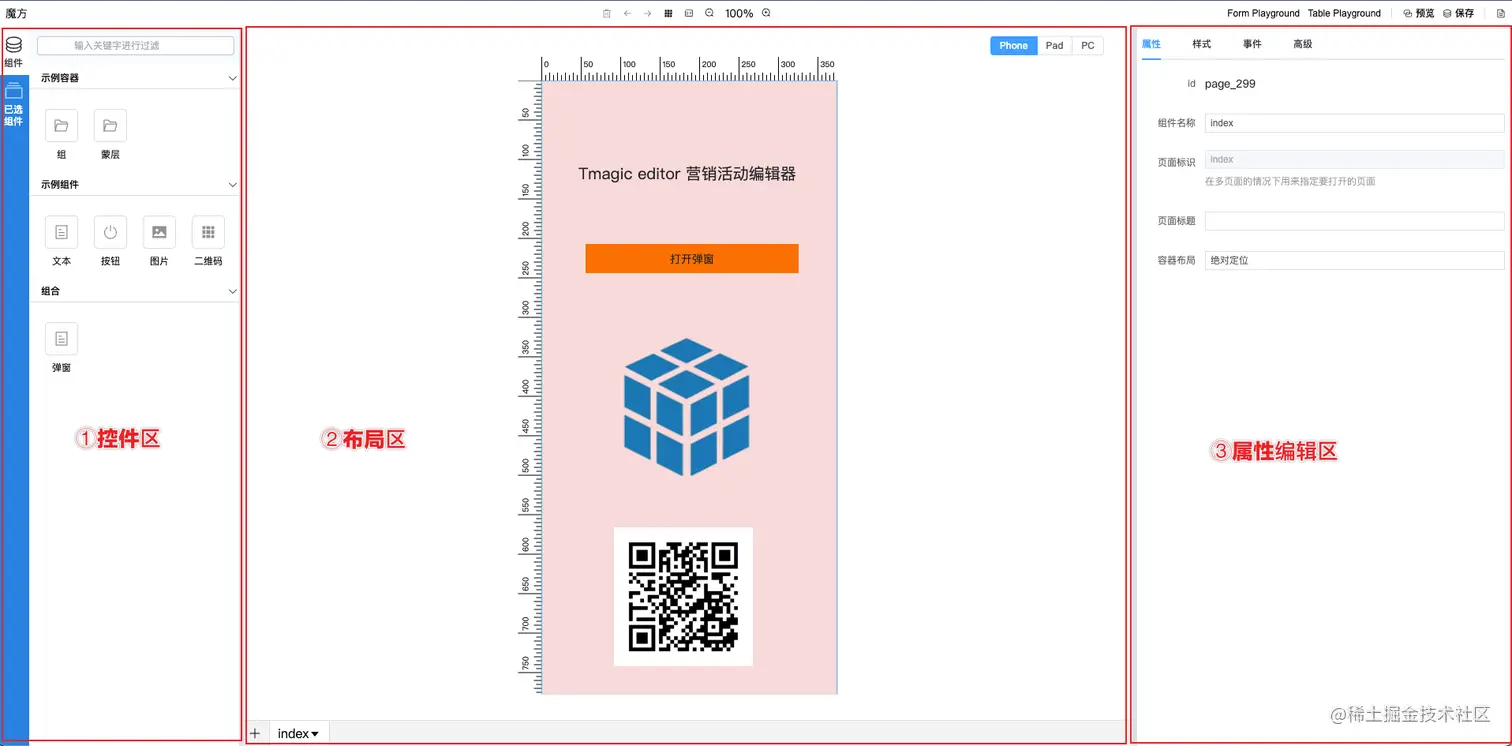Click the 保存 save button
The width and height of the screenshot is (1512, 746).
[1459, 13]
